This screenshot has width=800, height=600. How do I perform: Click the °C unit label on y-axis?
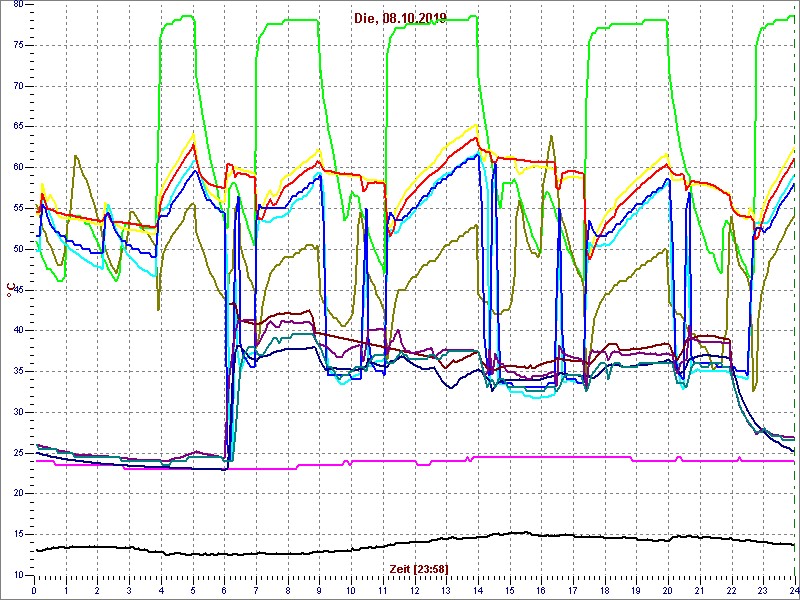click(x=10, y=291)
